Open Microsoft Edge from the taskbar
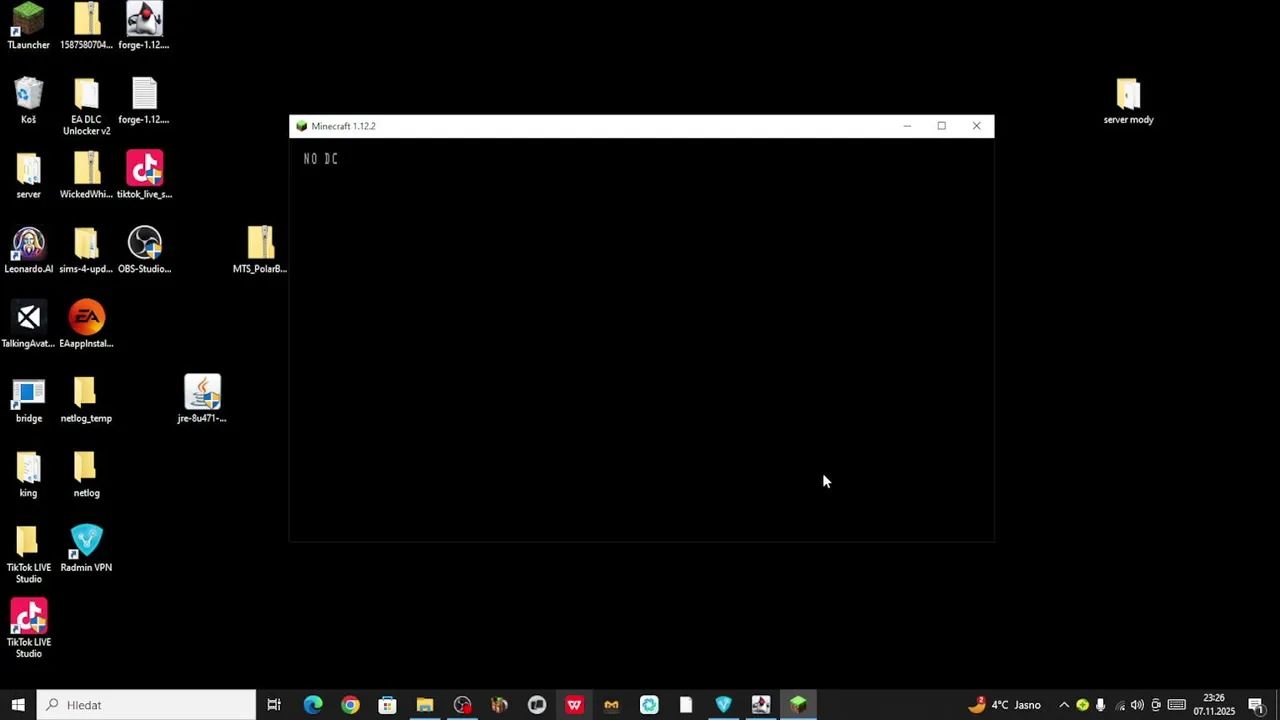 [313, 705]
